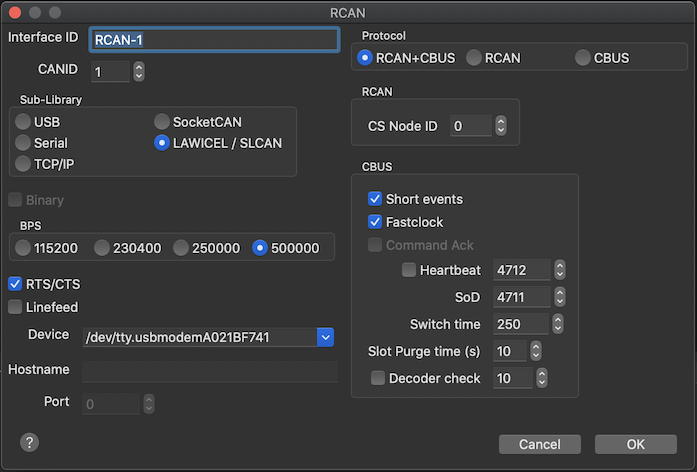Select 115200 BPS rate
The image size is (697, 472).
22,248
